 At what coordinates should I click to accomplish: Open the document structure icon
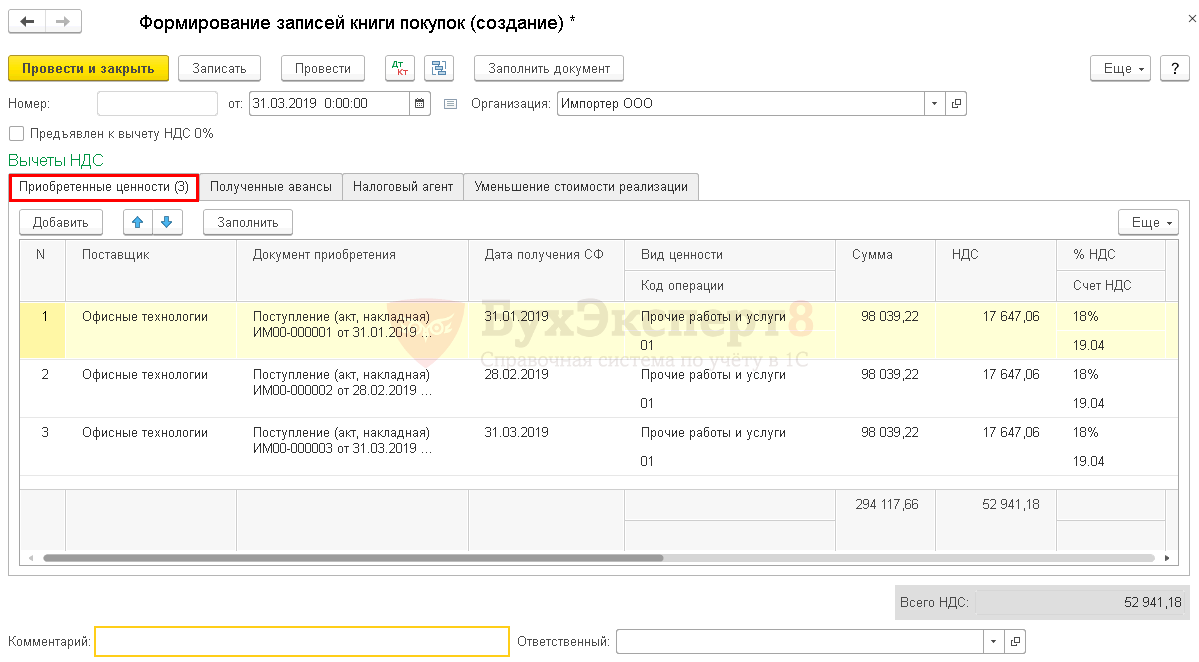pos(439,68)
